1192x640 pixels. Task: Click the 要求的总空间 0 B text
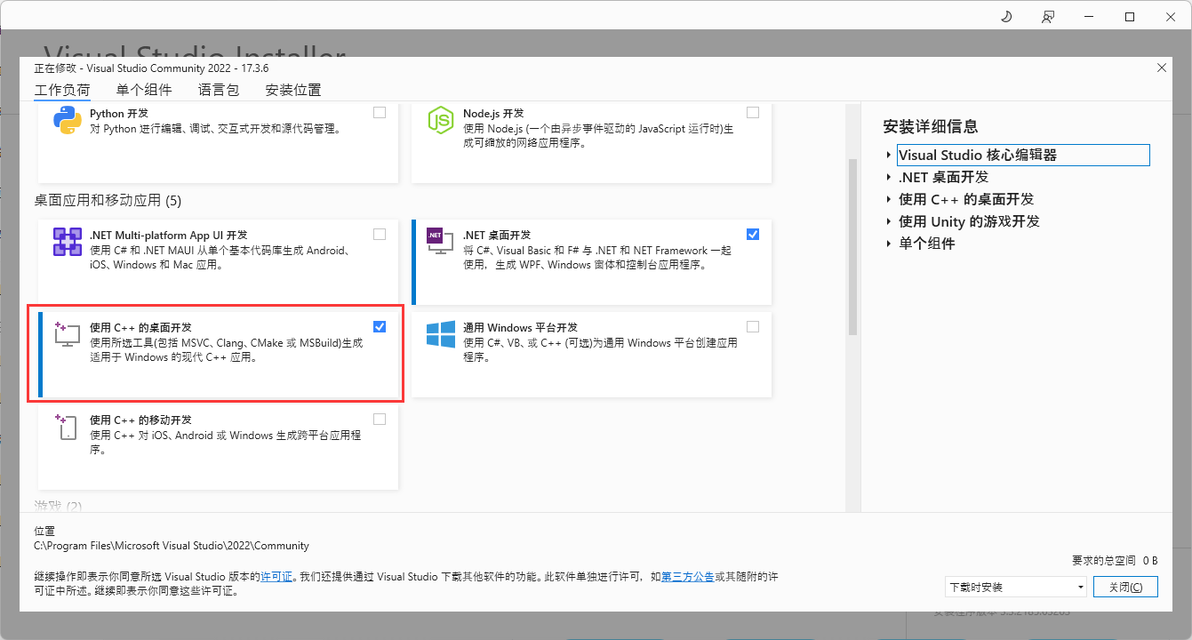point(1114,560)
